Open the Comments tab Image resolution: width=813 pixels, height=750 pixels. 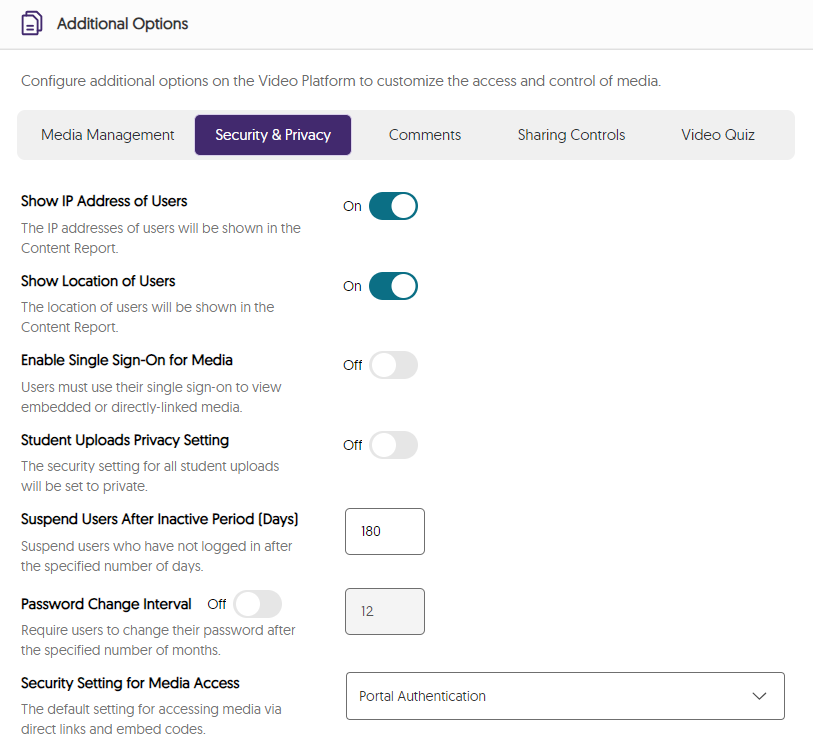click(x=424, y=134)
